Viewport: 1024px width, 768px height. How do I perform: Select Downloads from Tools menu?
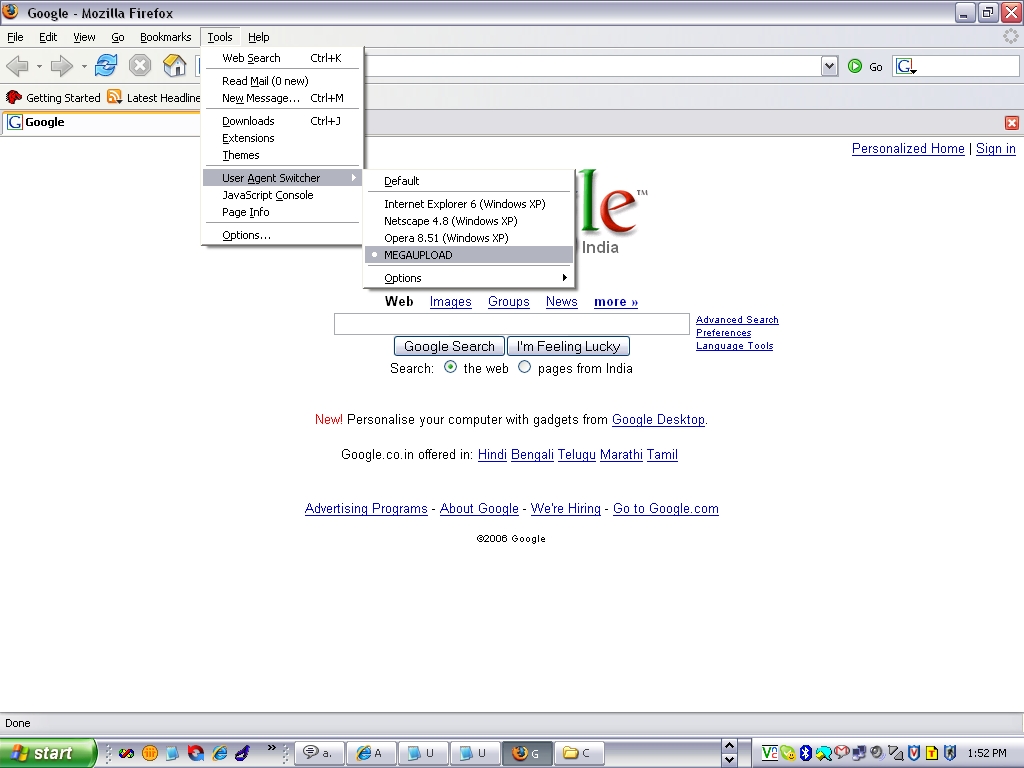click(x=281, y=121)
